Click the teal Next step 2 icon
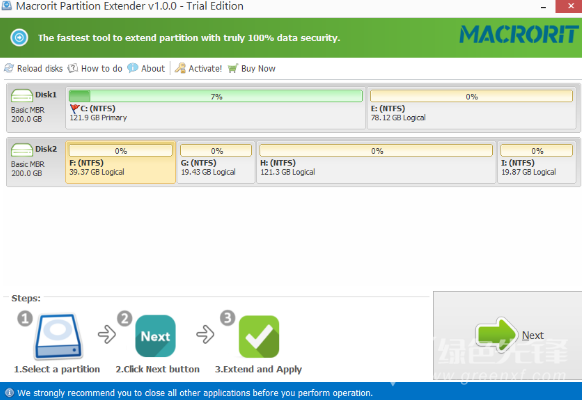The width and height of the screenshot is (582, 400). (156, 336)
